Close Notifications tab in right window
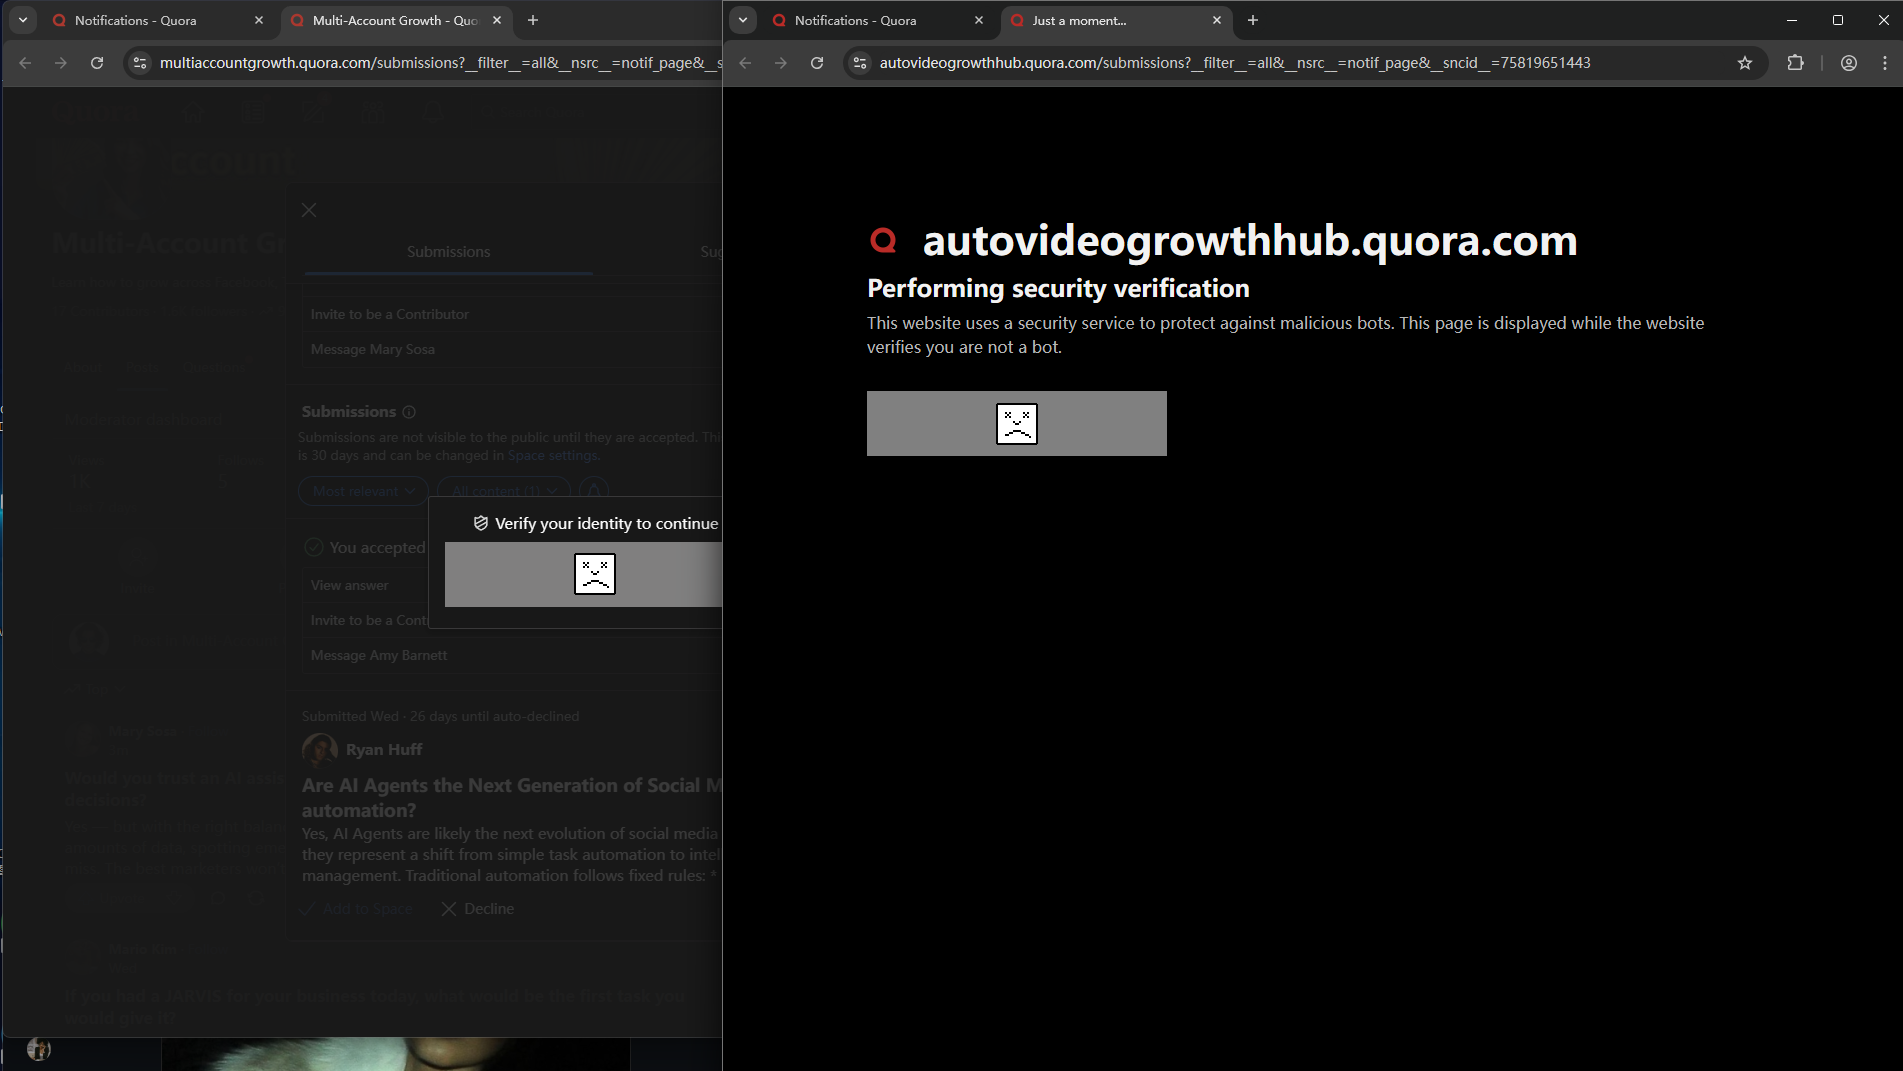Viewport: 1903px width, 1071px height. 979,20
